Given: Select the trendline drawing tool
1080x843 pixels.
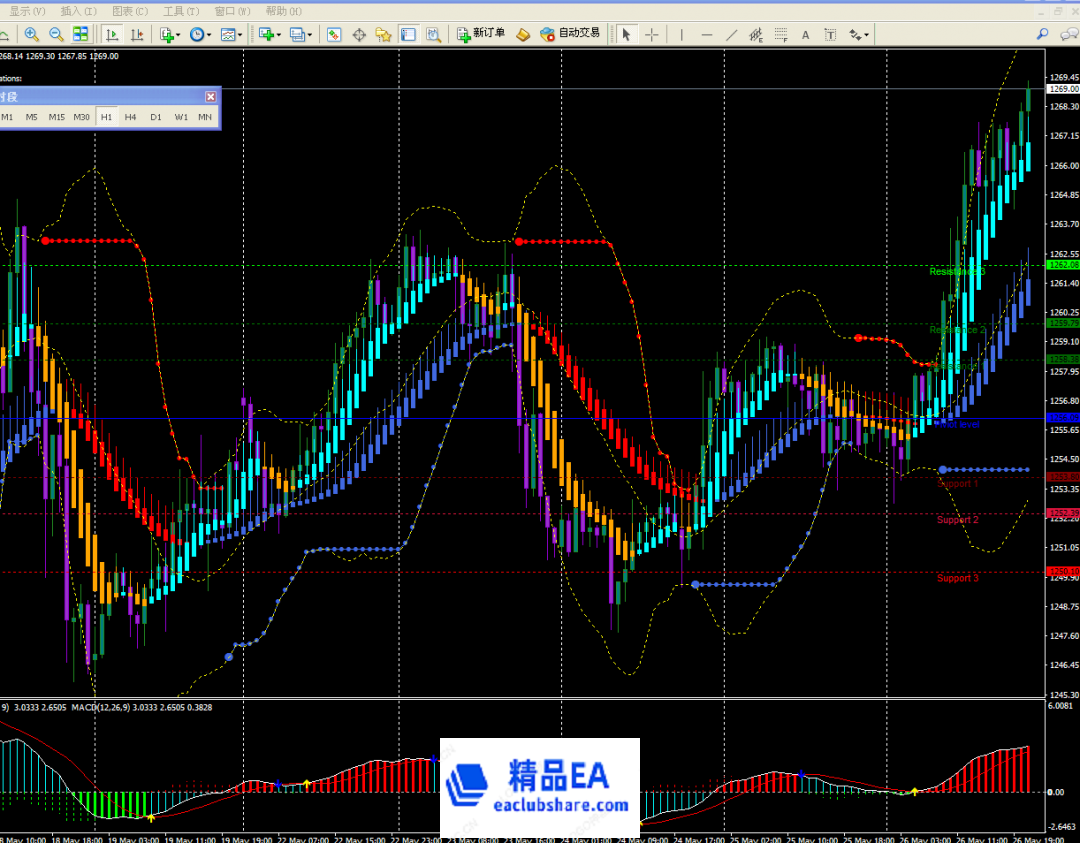Looking at the screenshot, I should pos(731,34).
